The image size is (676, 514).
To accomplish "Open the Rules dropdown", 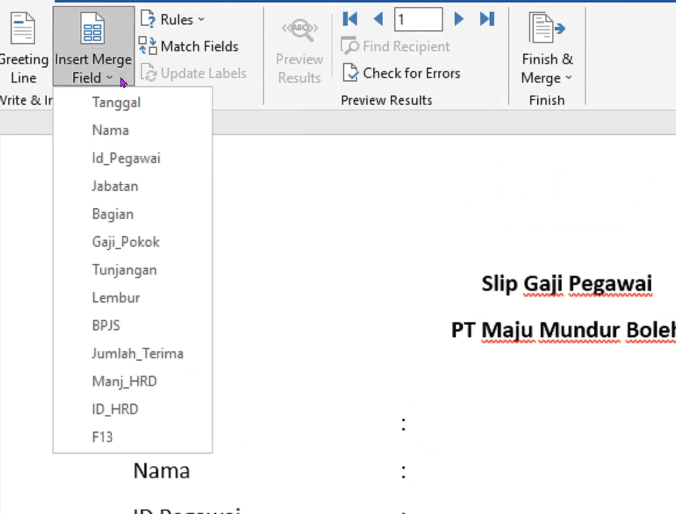I will click(x=172, y=19).
